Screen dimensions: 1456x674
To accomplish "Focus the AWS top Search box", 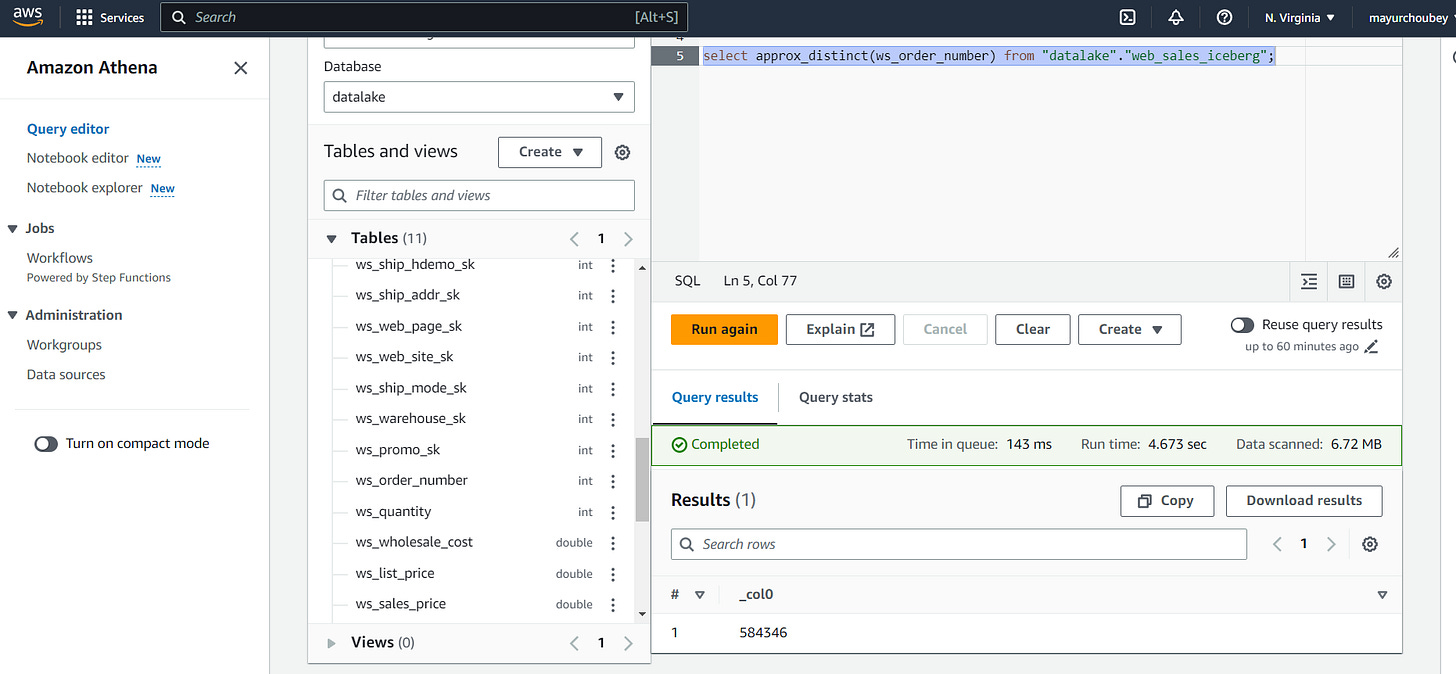I will tap(424, 17).
